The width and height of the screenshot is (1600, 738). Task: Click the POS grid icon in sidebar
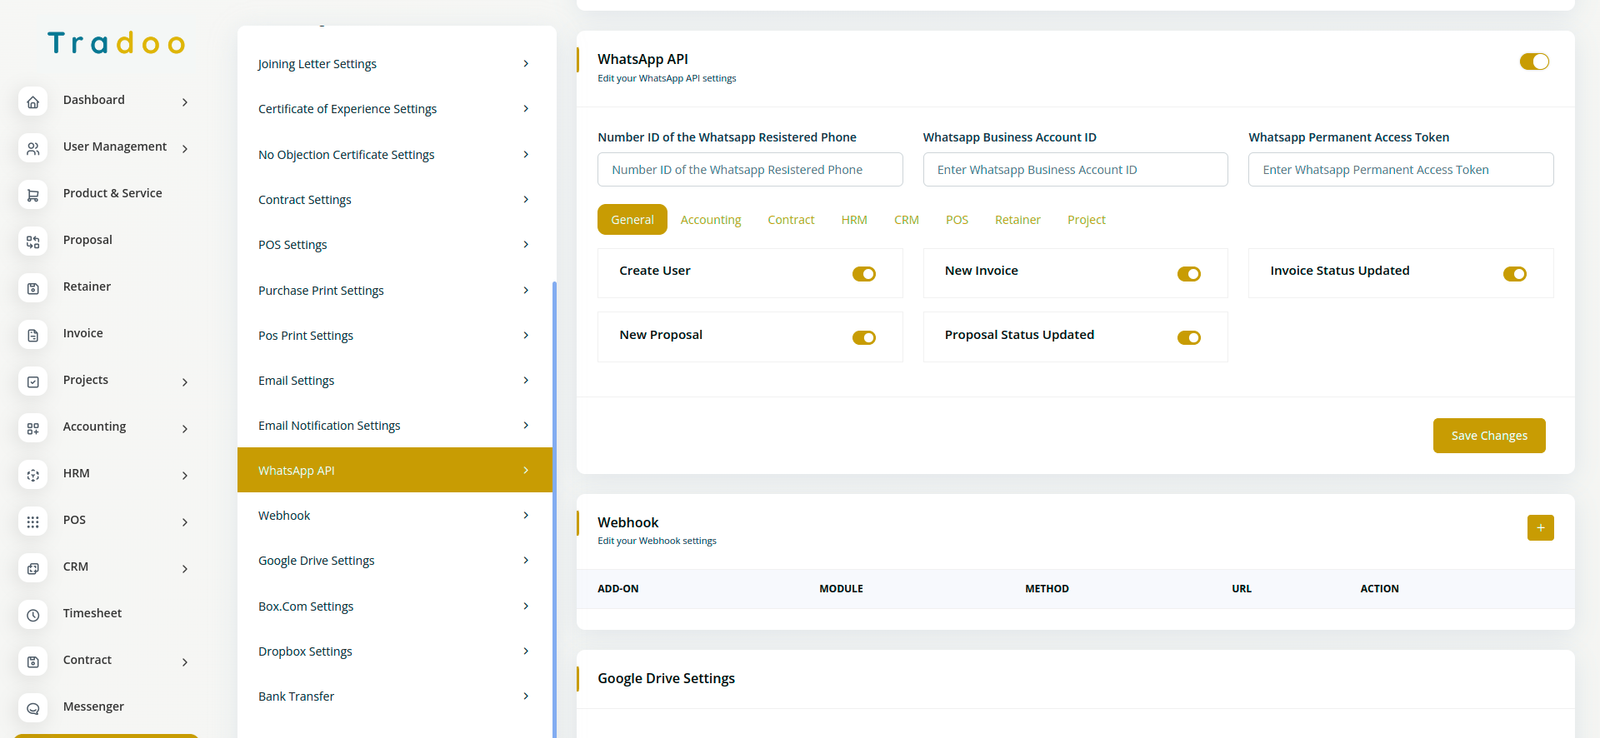tap(33, 522)
